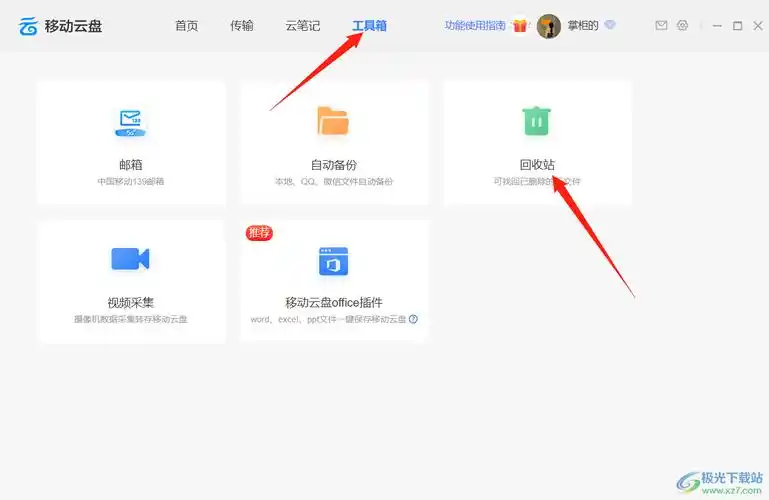The image size is (769, 500).
Task: Click the diamond membership badge icon
Action: [x=610, y=25]
